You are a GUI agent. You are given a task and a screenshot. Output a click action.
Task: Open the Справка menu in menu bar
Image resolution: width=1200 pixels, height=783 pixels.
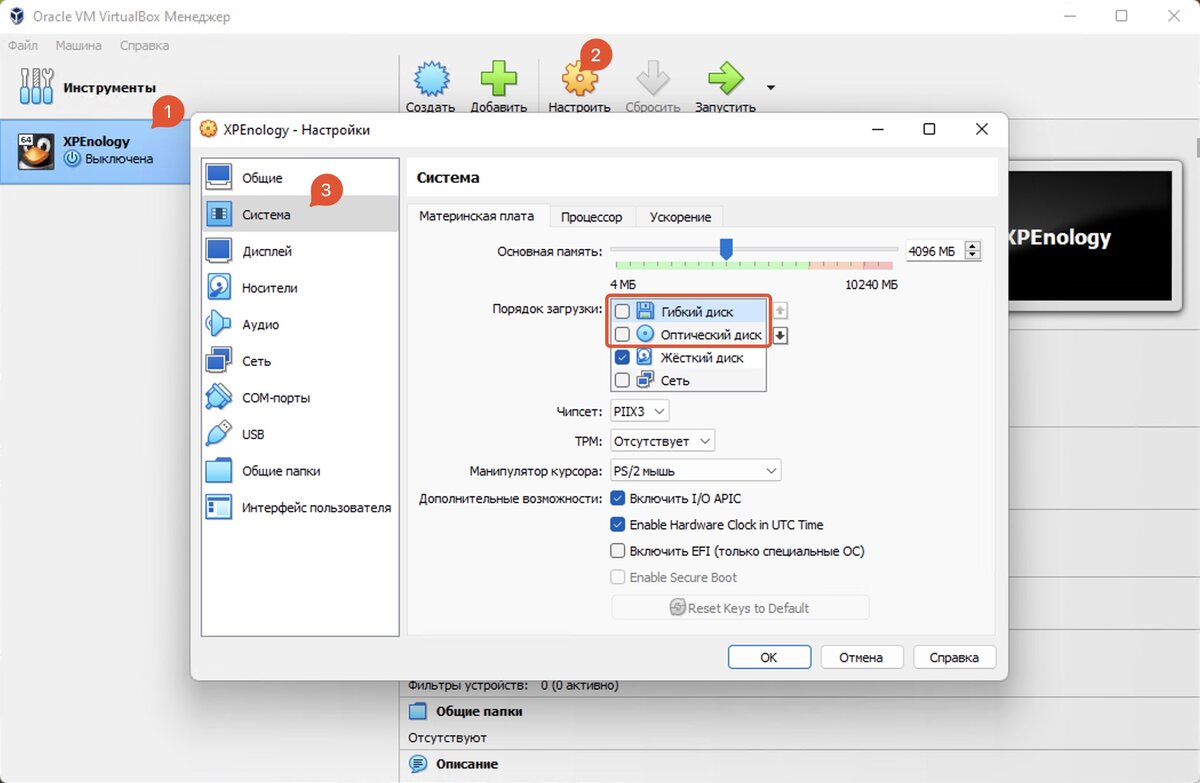(x=144, y=45)
